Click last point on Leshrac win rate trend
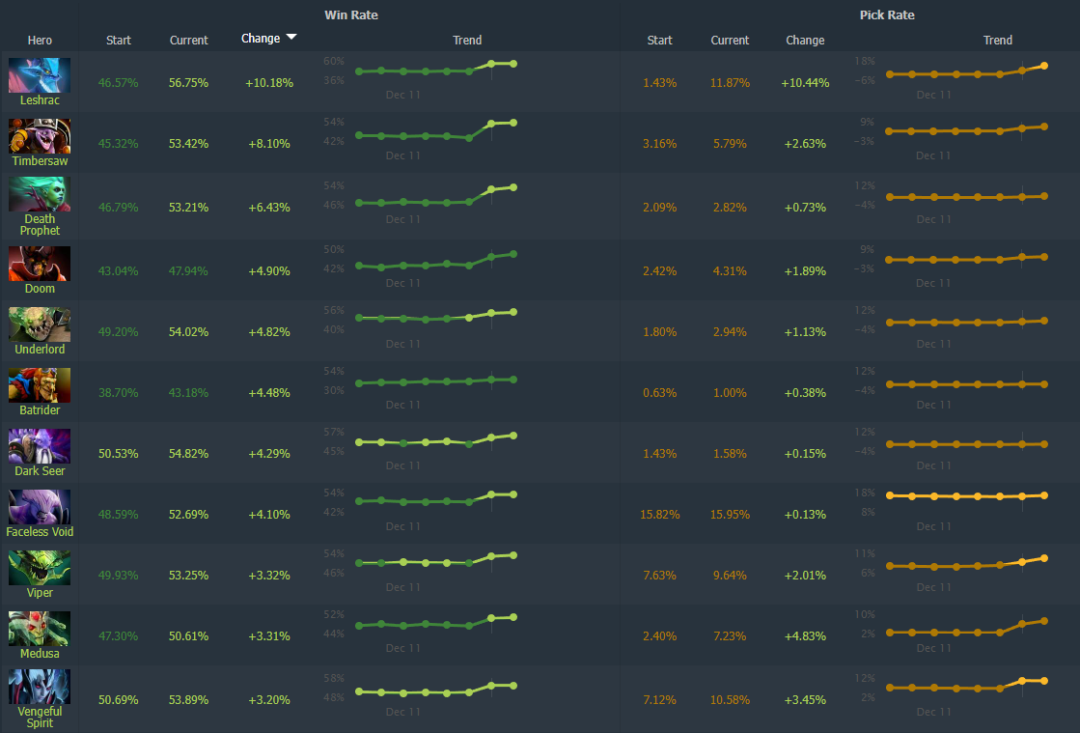Image resolution: width=1080 pixels, height=733 pixels. click(513, 63)
